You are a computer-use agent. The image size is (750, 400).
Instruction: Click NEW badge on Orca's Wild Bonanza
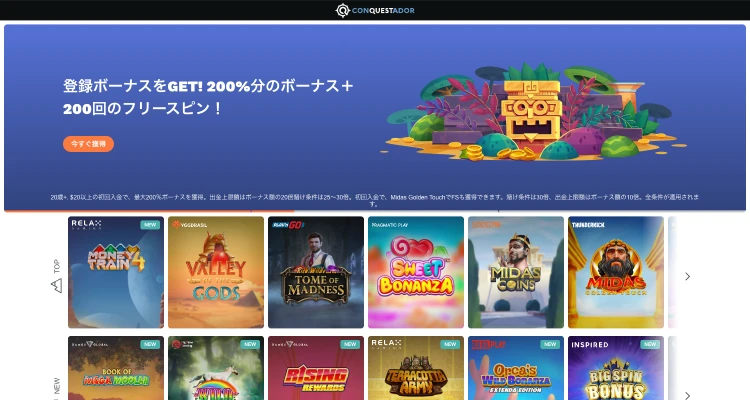tap(550, 344)
